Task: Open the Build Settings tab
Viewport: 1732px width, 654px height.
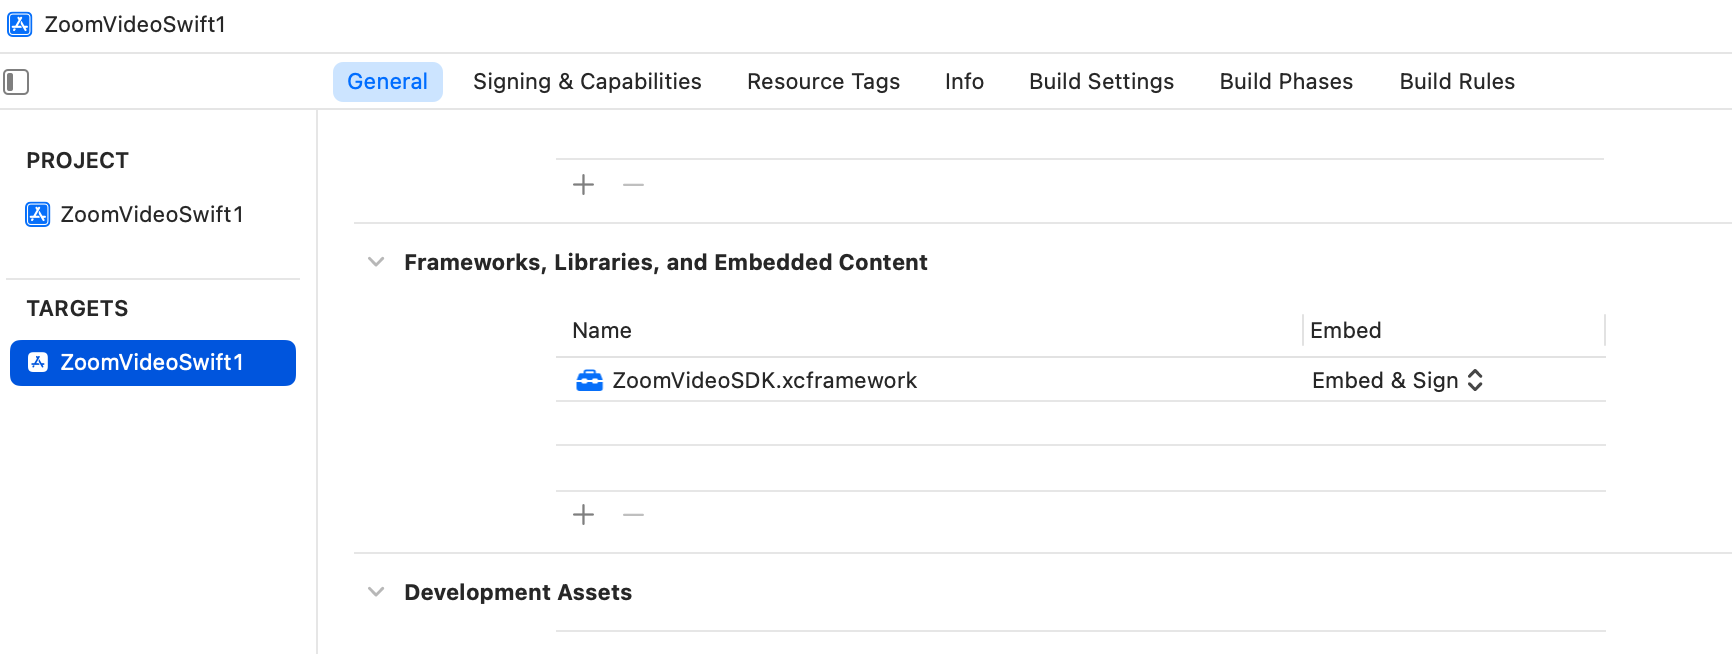Action: [x=1101, y=82]
